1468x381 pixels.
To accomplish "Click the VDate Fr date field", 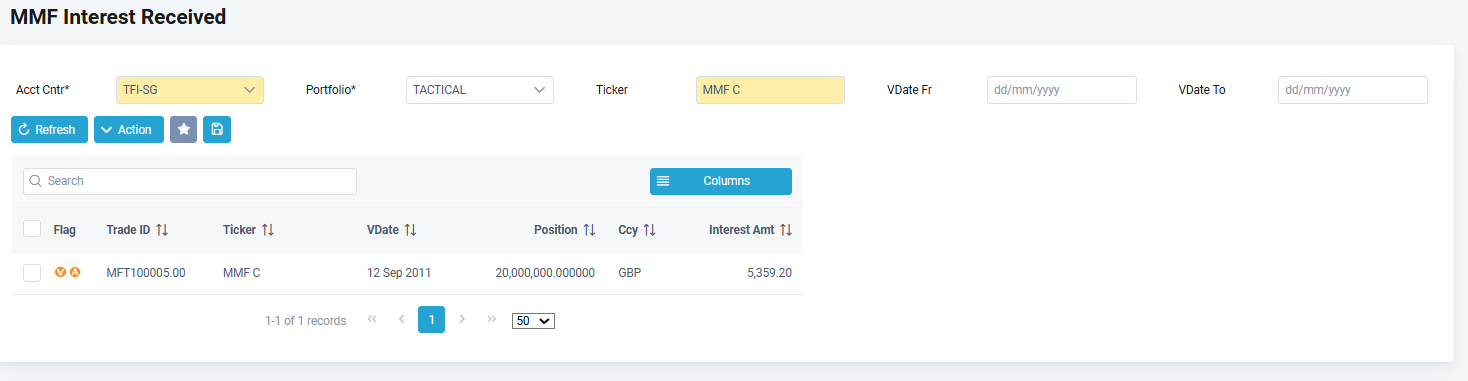I will coord(1062,90).
